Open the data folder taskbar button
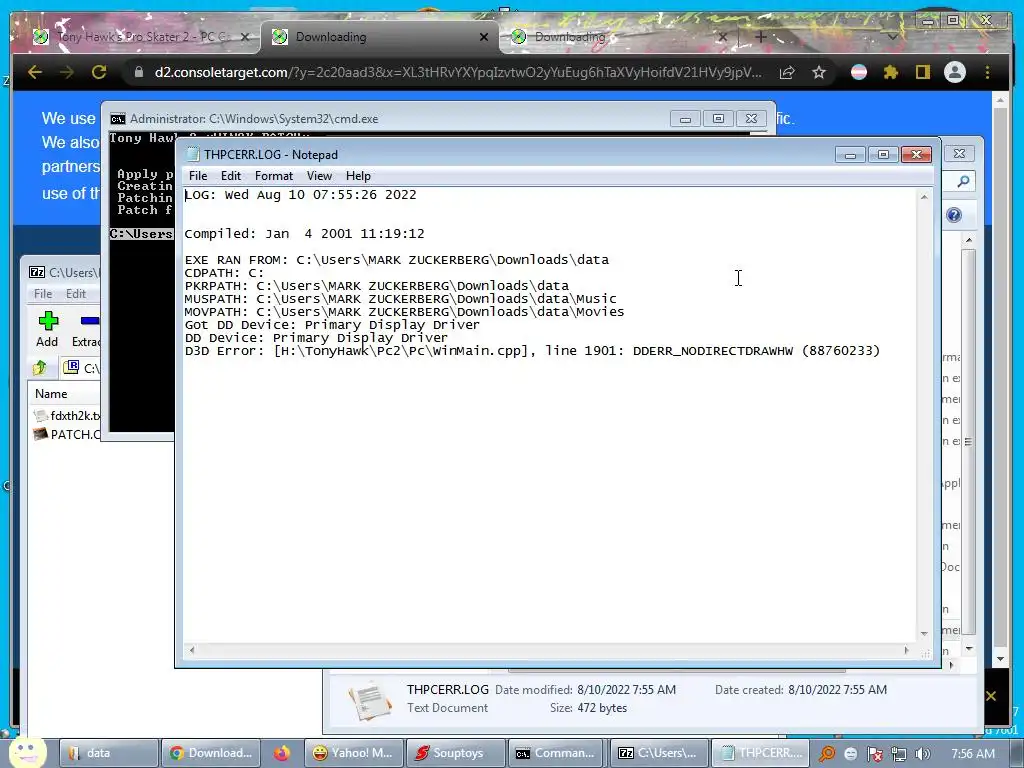 [109, 753]
